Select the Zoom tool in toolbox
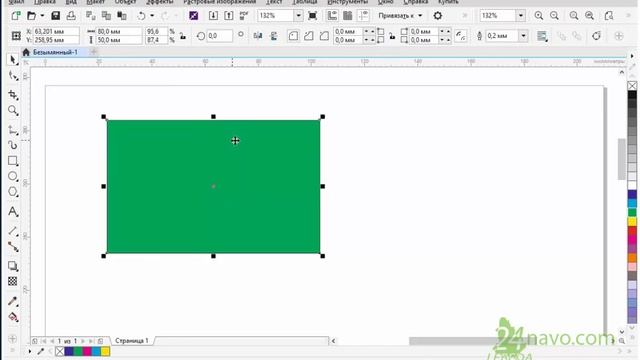The width and height of the screenshot is (640, 360). (13, 111)
